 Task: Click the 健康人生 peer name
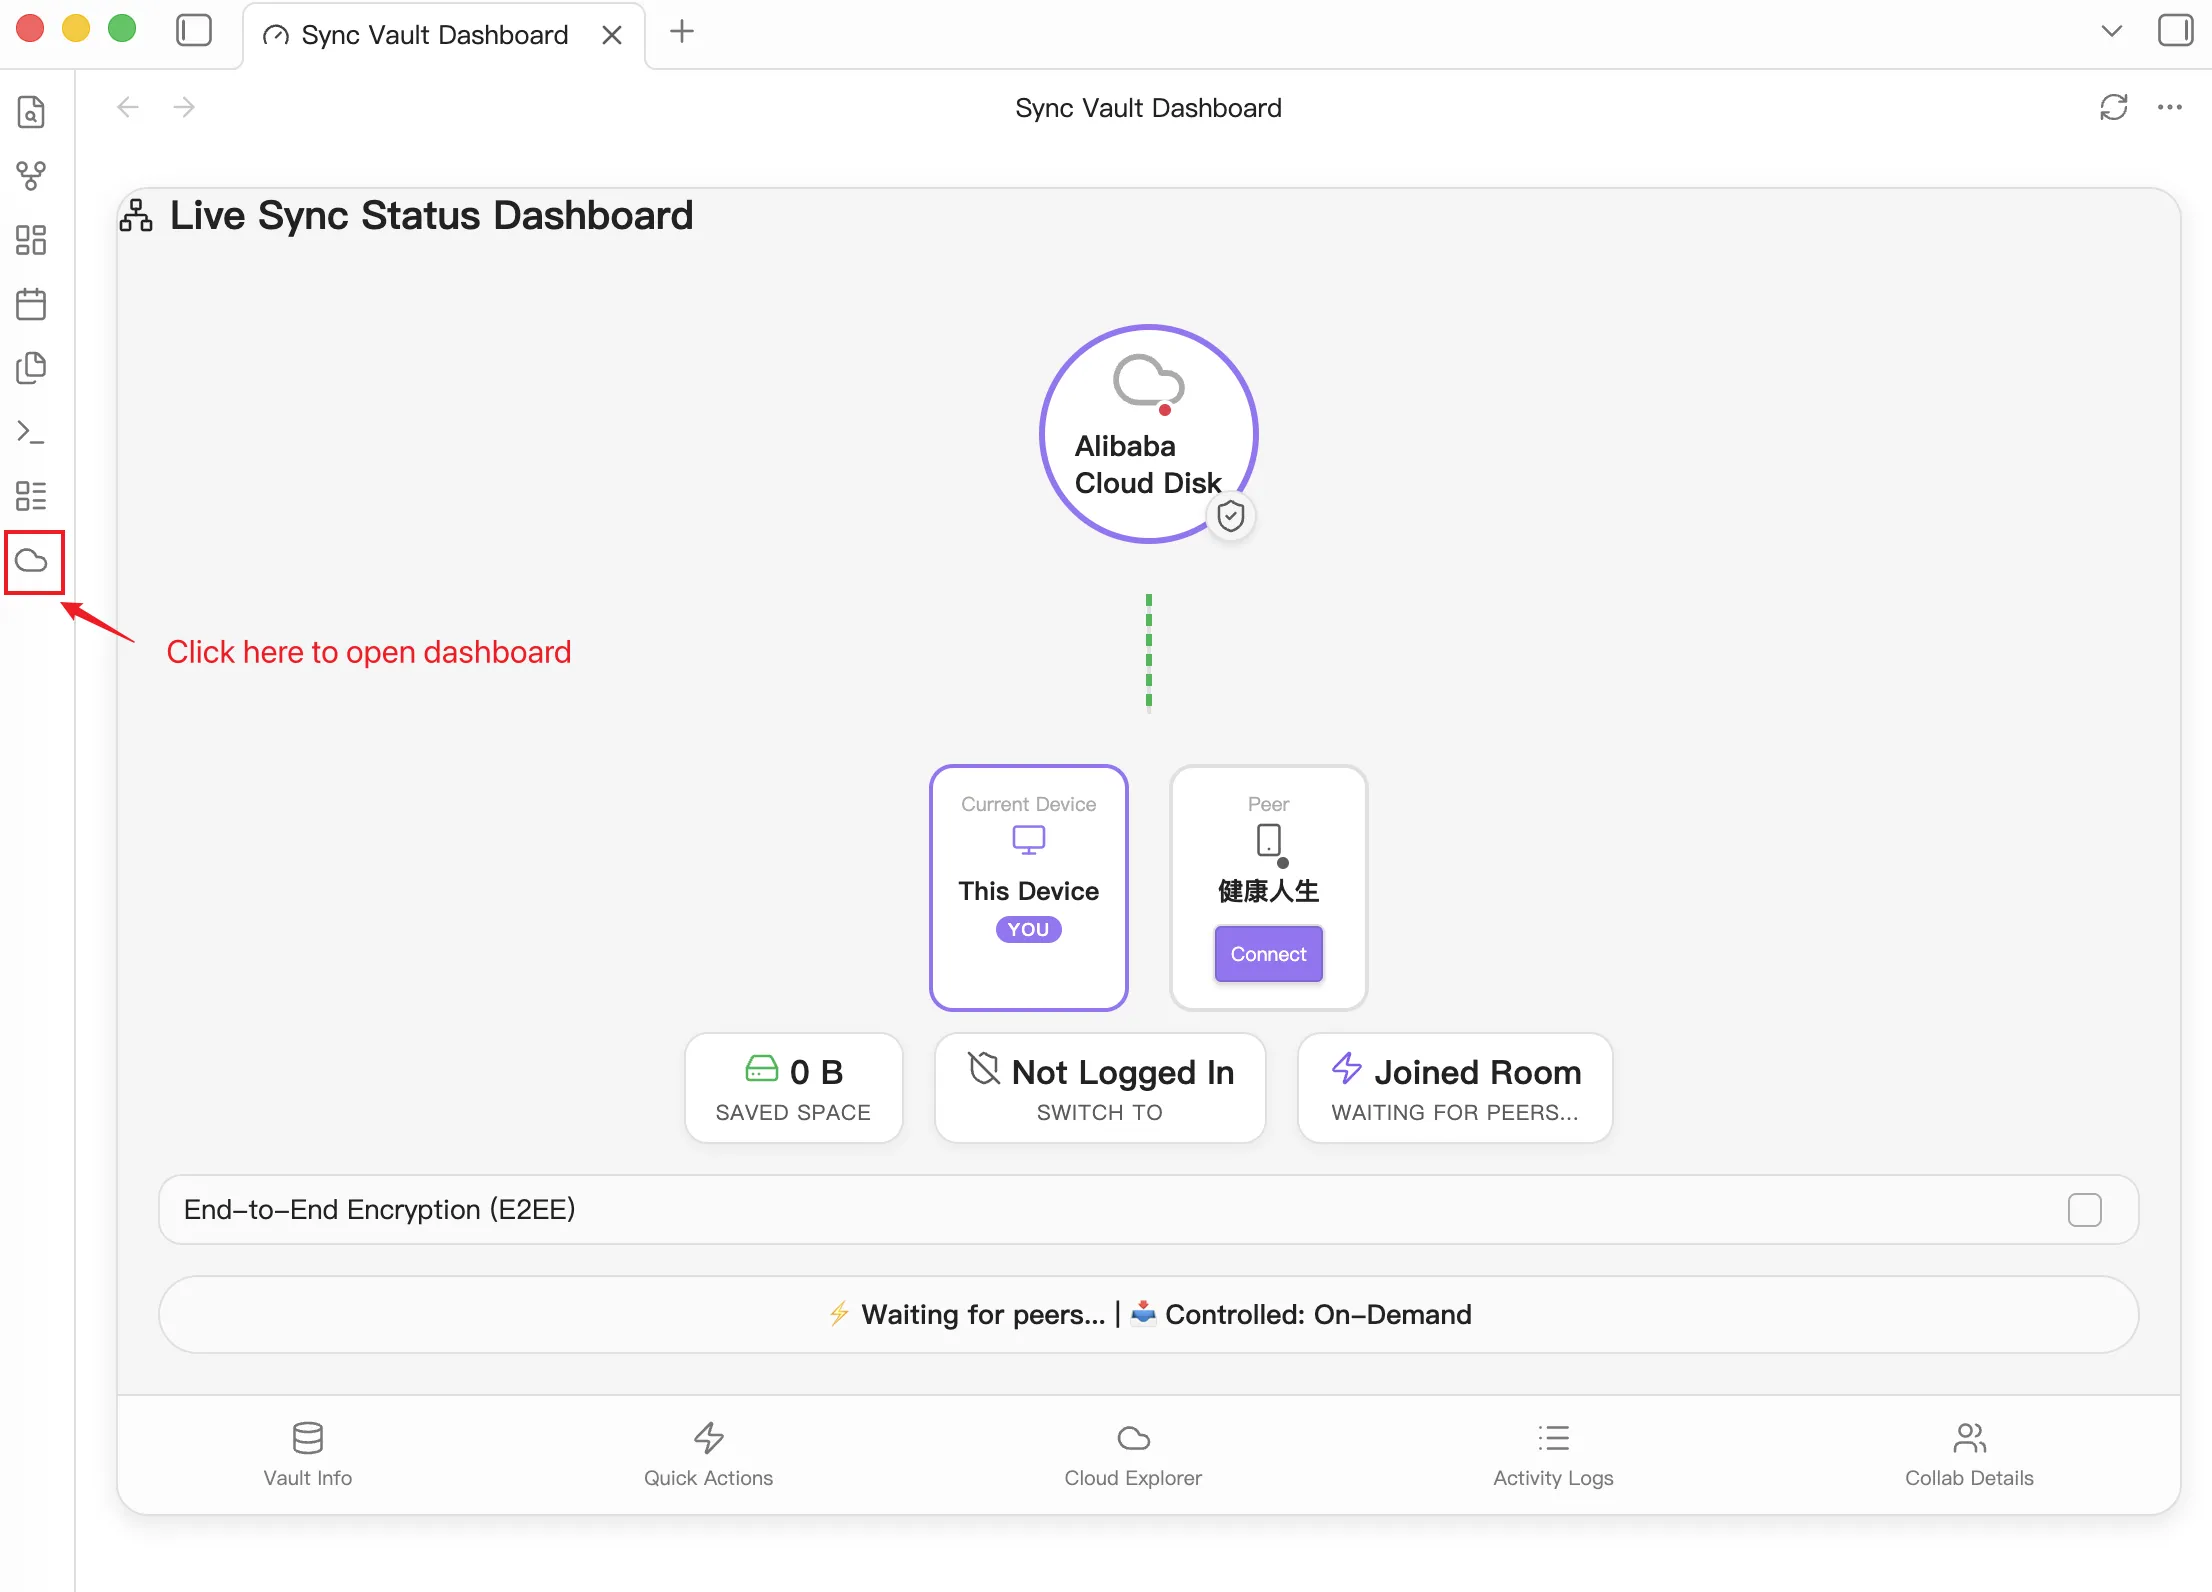[x=1268, y=891]
